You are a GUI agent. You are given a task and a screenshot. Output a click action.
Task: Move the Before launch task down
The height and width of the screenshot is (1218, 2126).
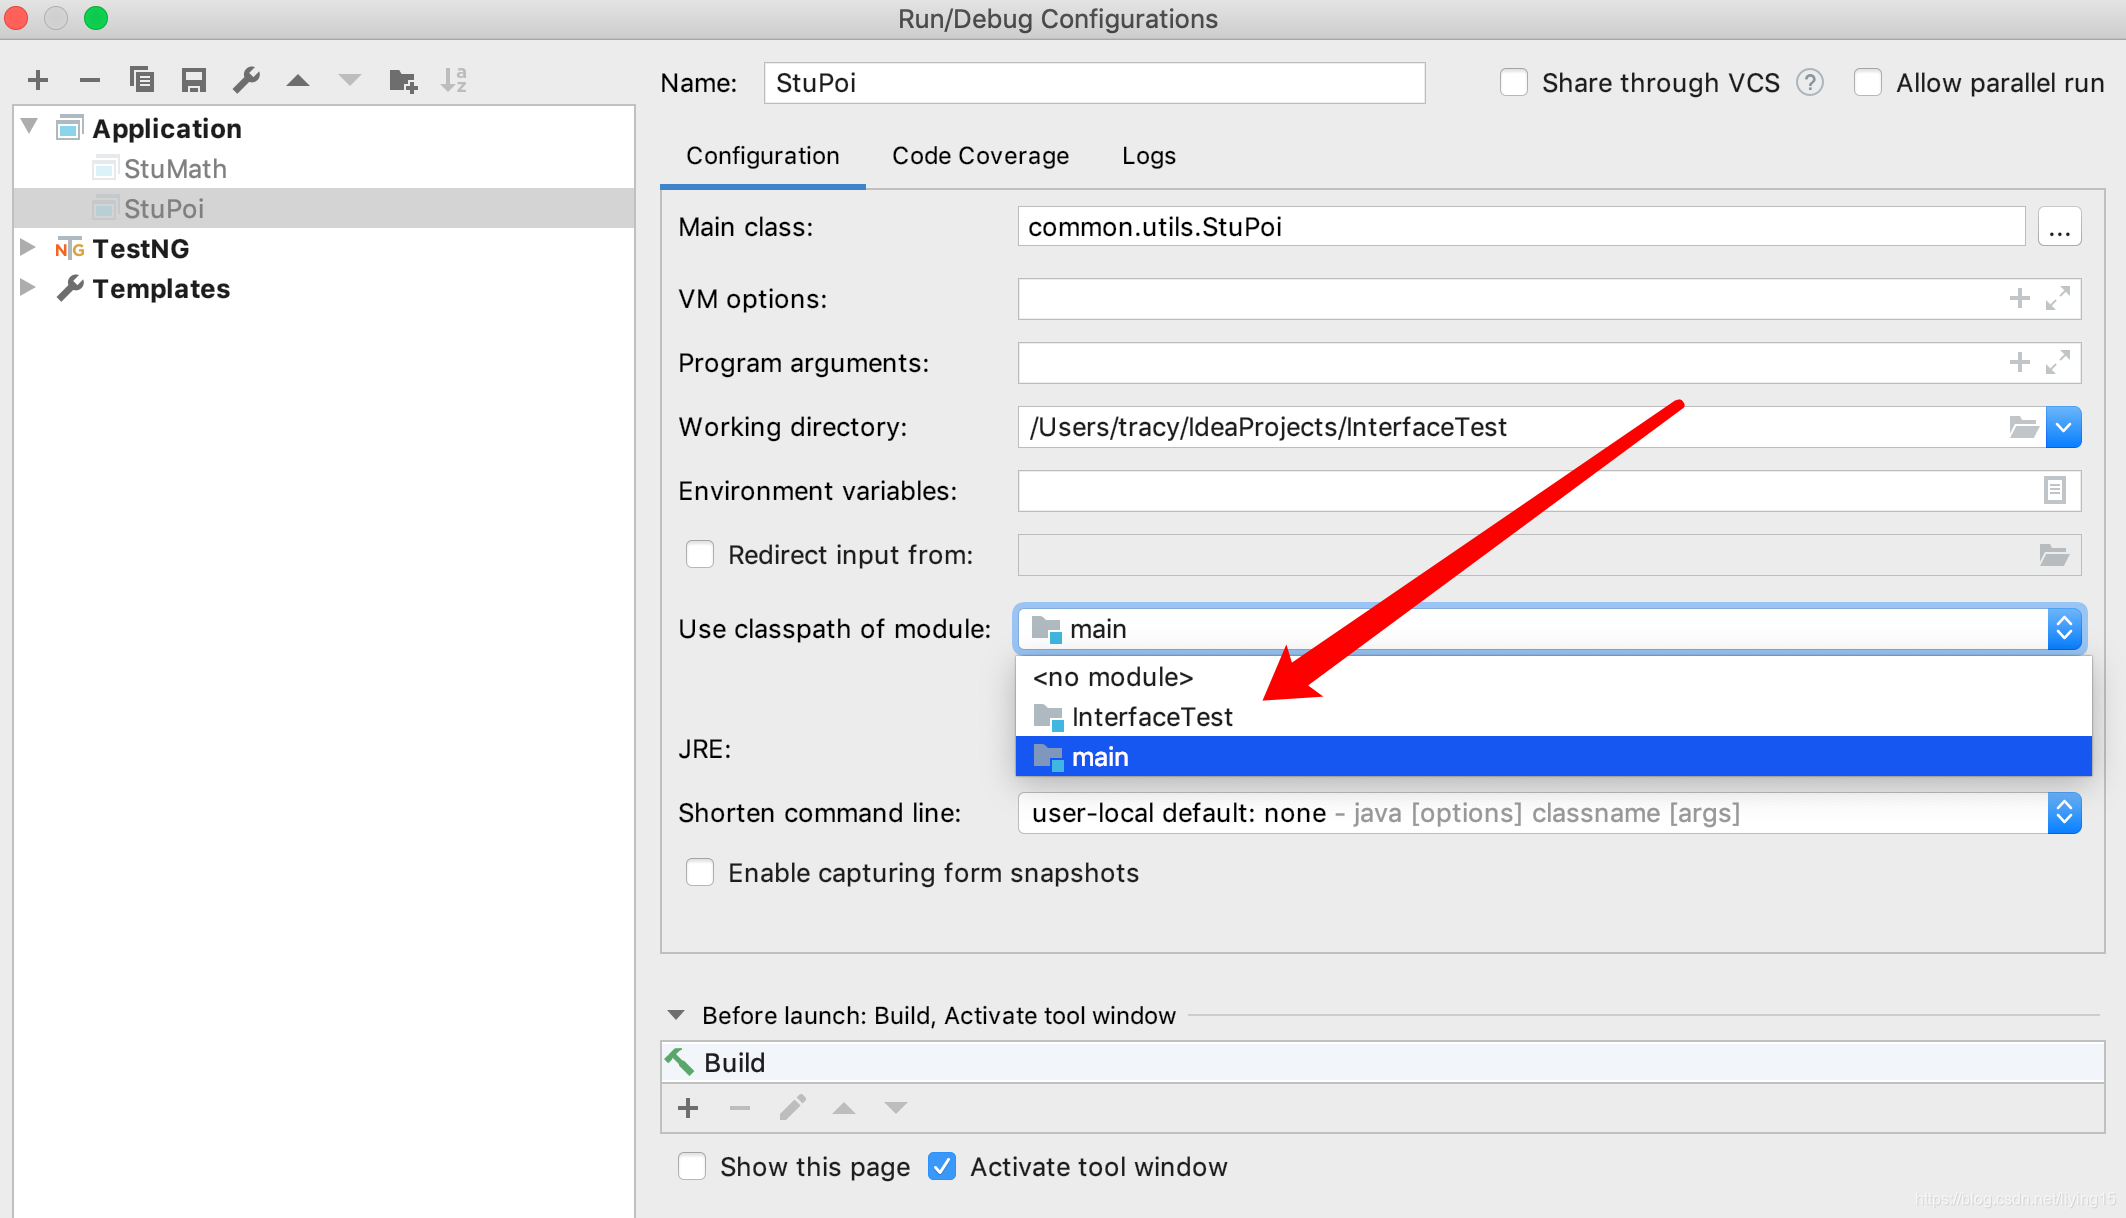(x=896, y=1108)
